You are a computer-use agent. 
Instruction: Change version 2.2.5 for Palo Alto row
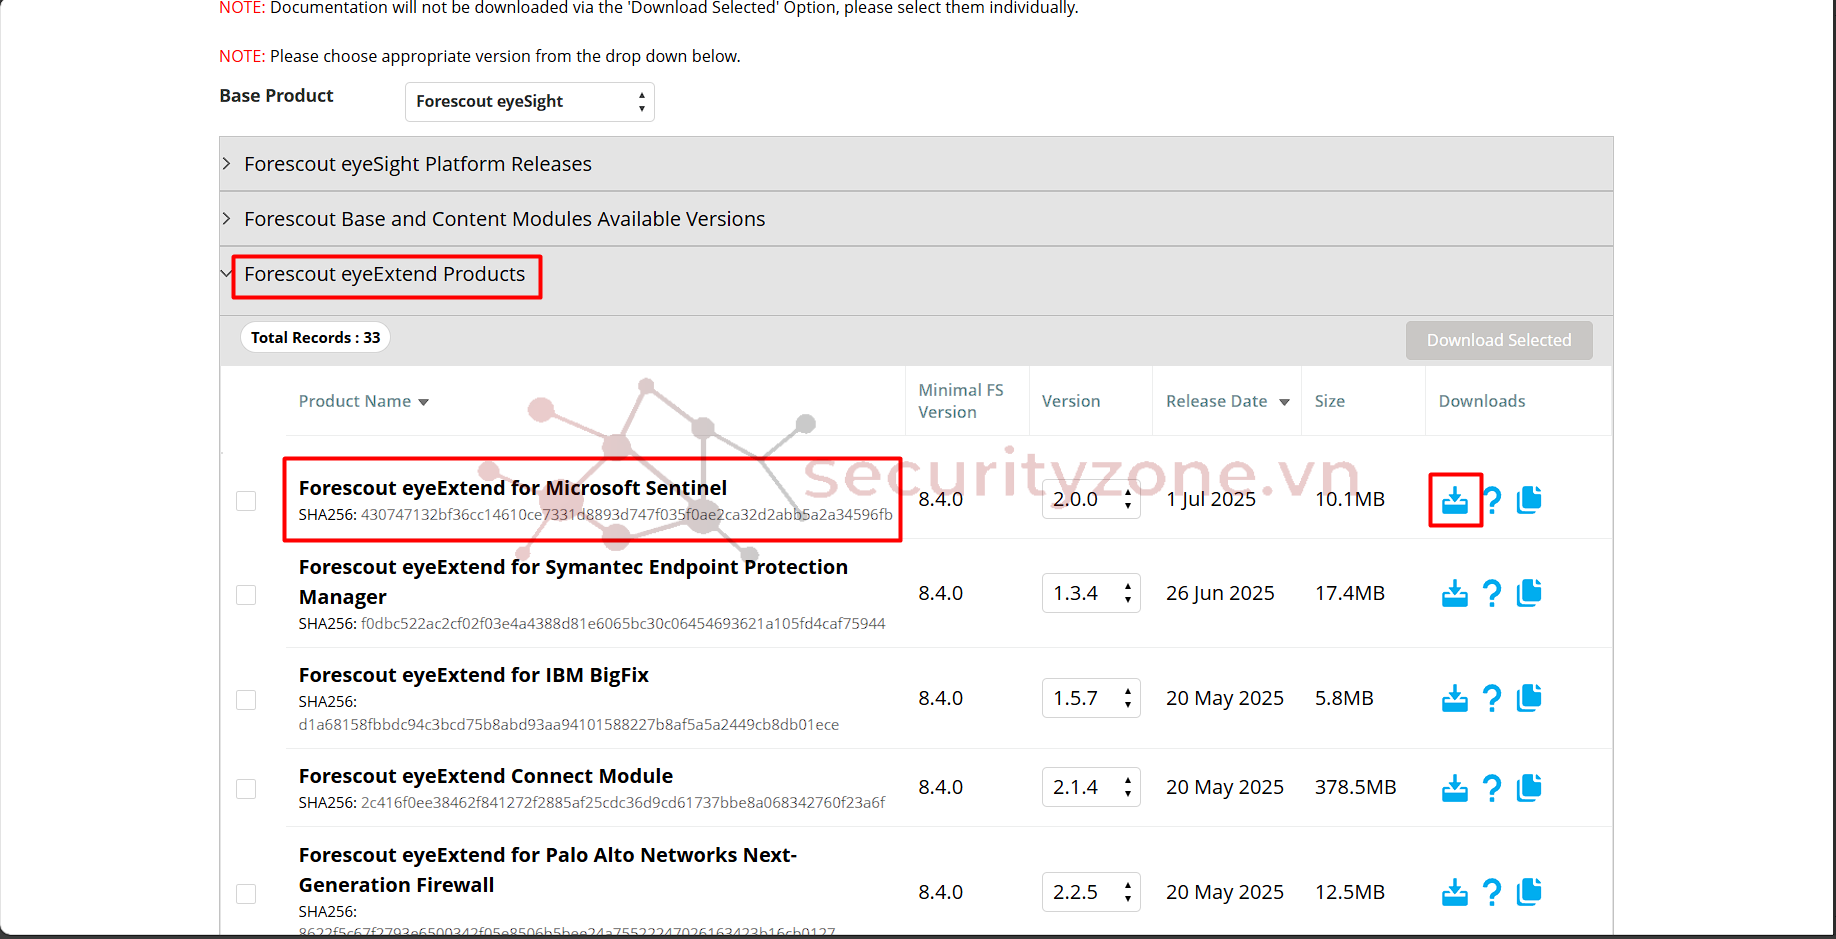[1091, 892]
